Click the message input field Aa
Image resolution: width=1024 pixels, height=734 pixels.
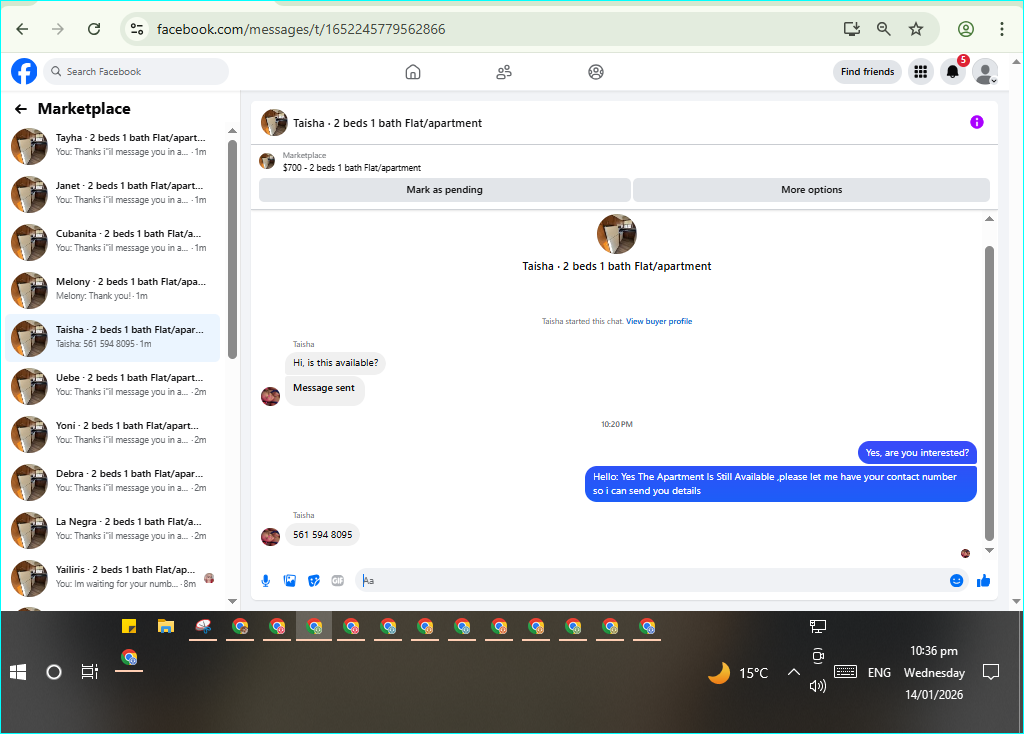click(x=653, y=581)
